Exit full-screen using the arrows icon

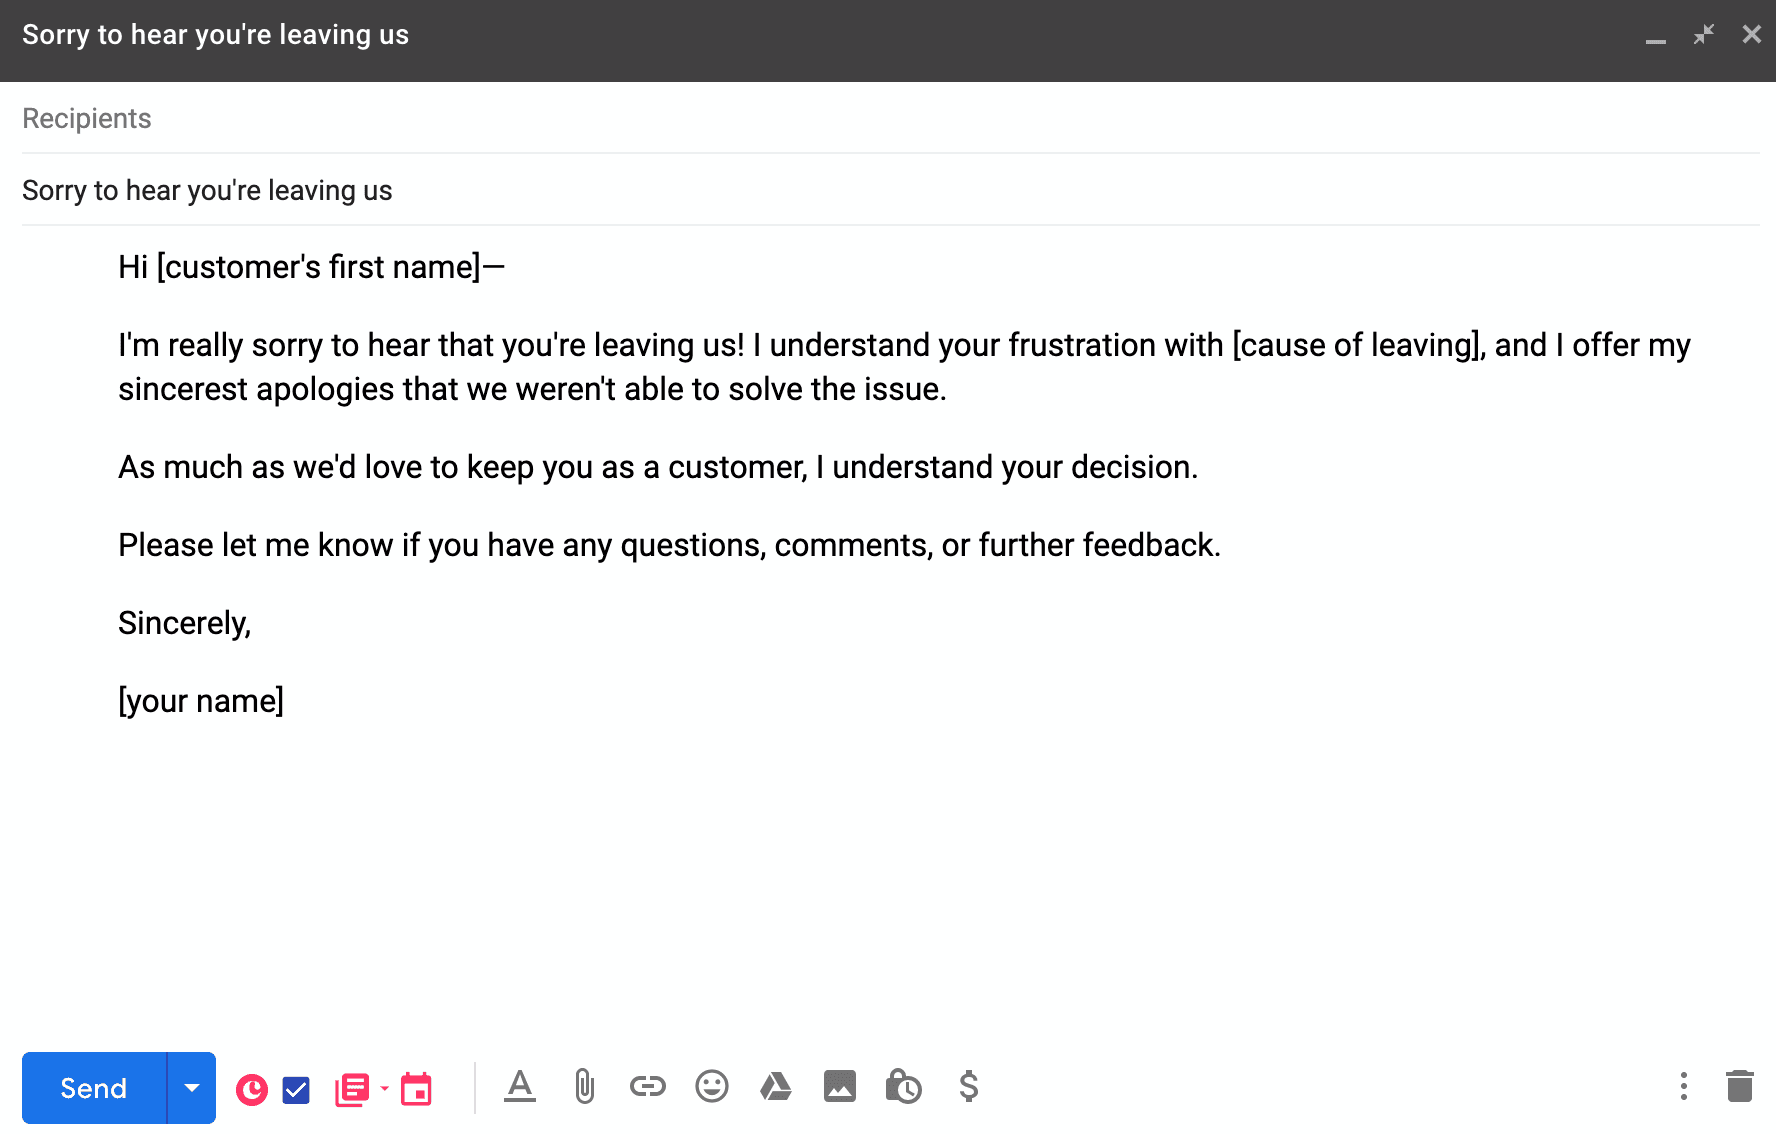tap(1704, 35)
